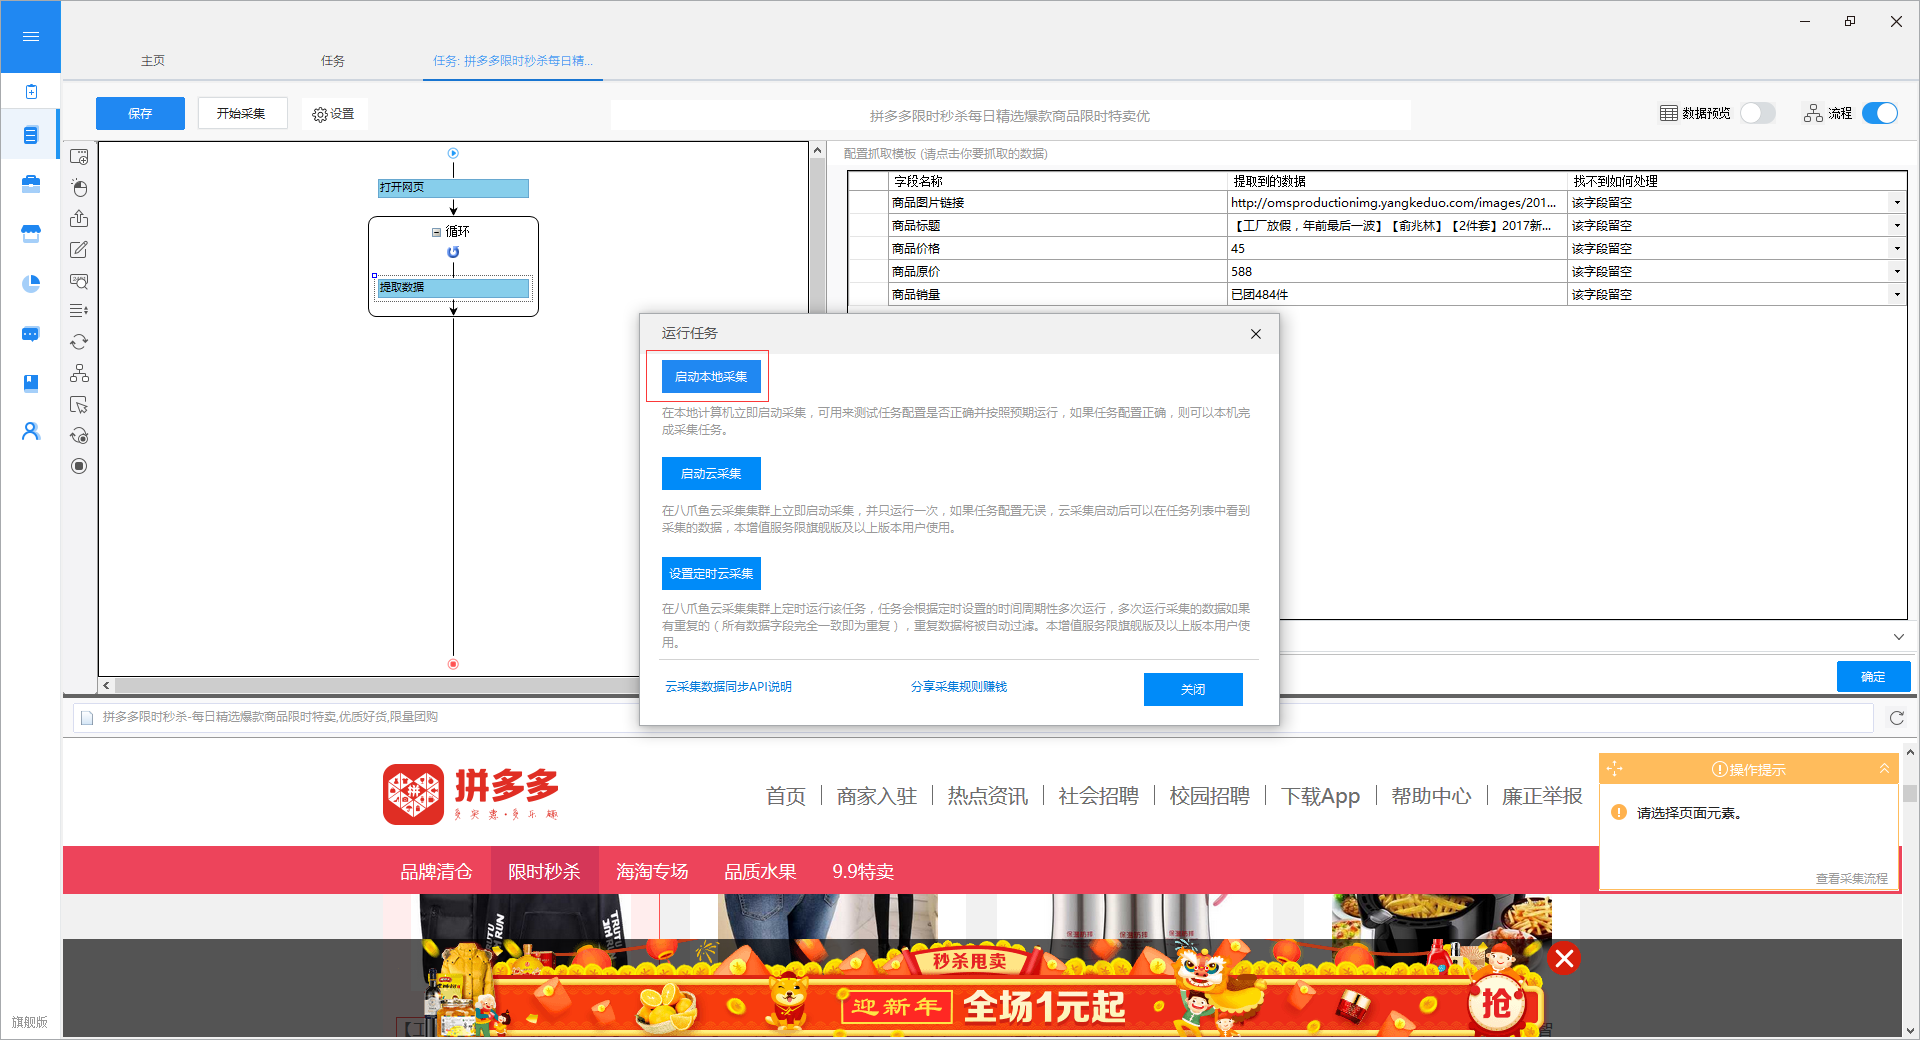Open 海淘专场 on webpage navigation
Image resolution: width=1920 pixels, height=1040 pixels.
click(652, 871)
